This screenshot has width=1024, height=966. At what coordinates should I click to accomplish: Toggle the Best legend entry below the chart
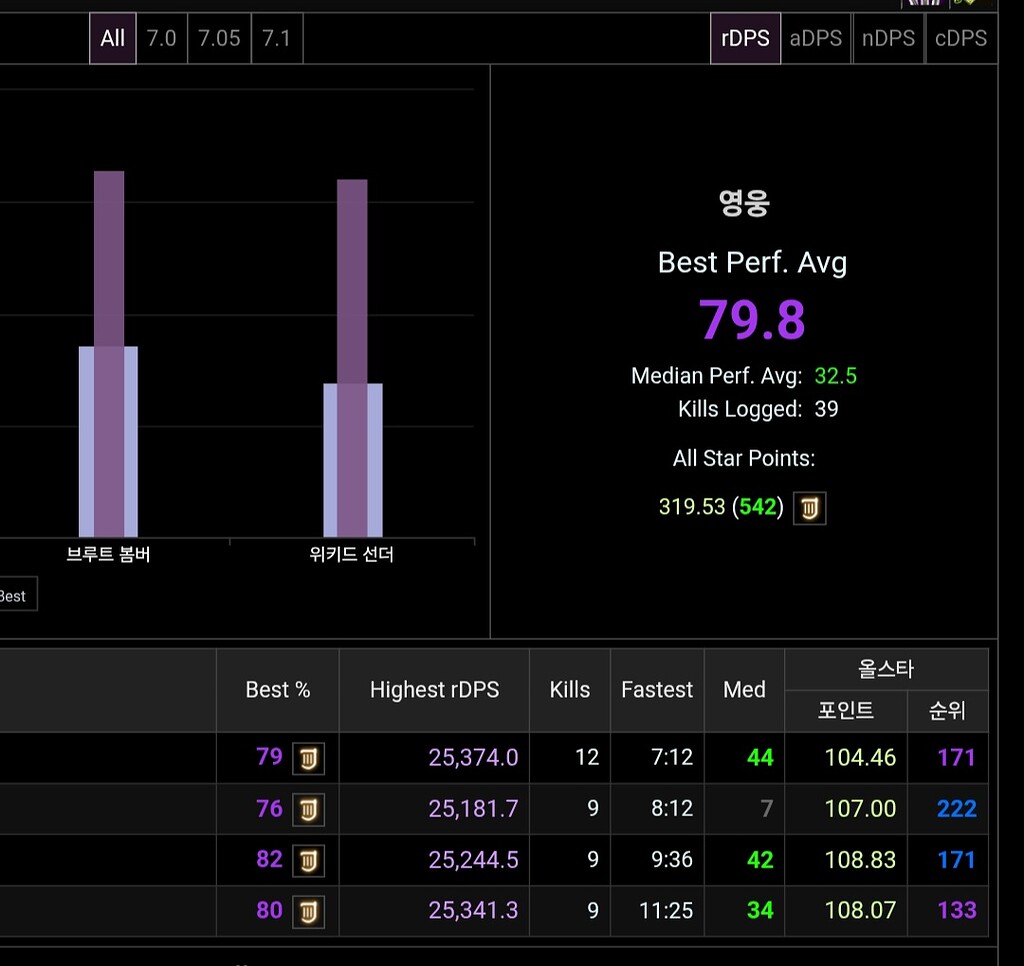pos(13,594)
